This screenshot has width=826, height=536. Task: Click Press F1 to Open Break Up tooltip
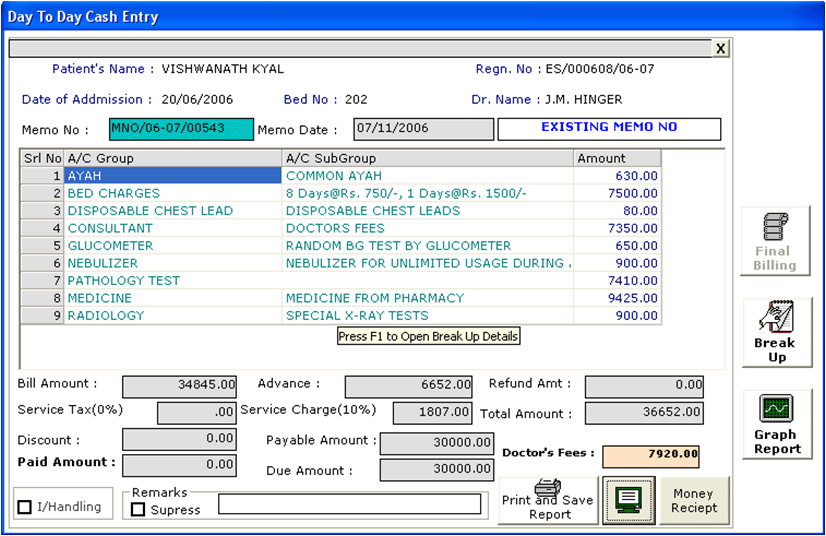pyautogui.click(x=428, y=336)
